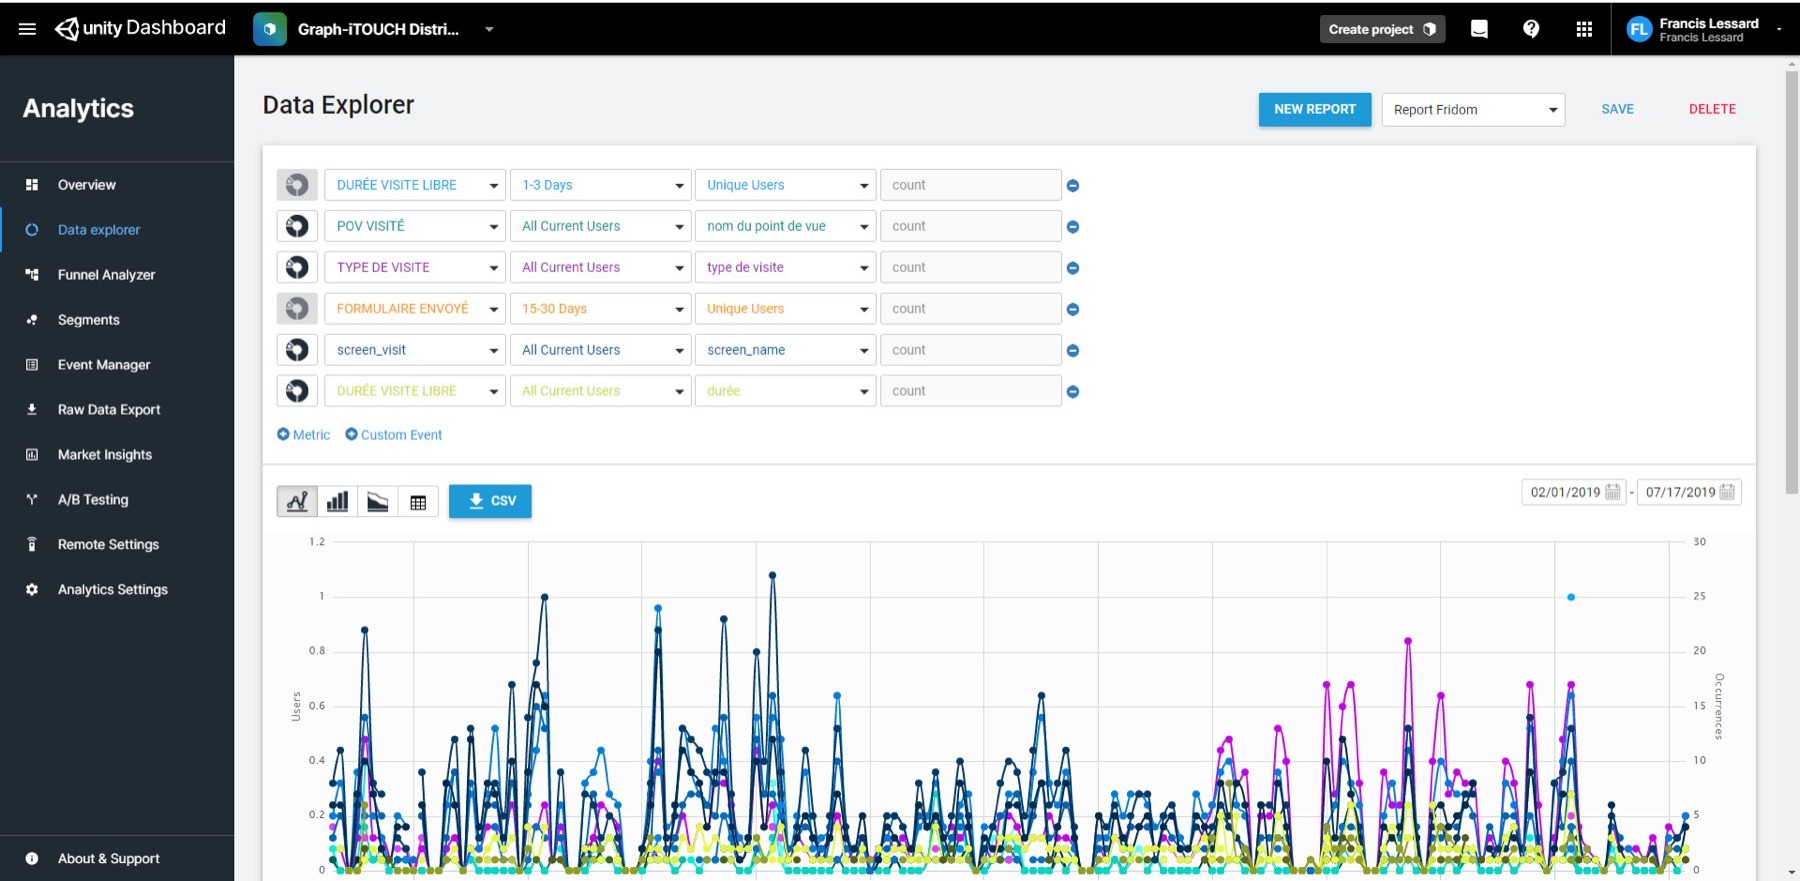Remove the POV VISITÉ row
Image resolution: width=1800 pixels, height=881 pixels.
[1073, 227]
